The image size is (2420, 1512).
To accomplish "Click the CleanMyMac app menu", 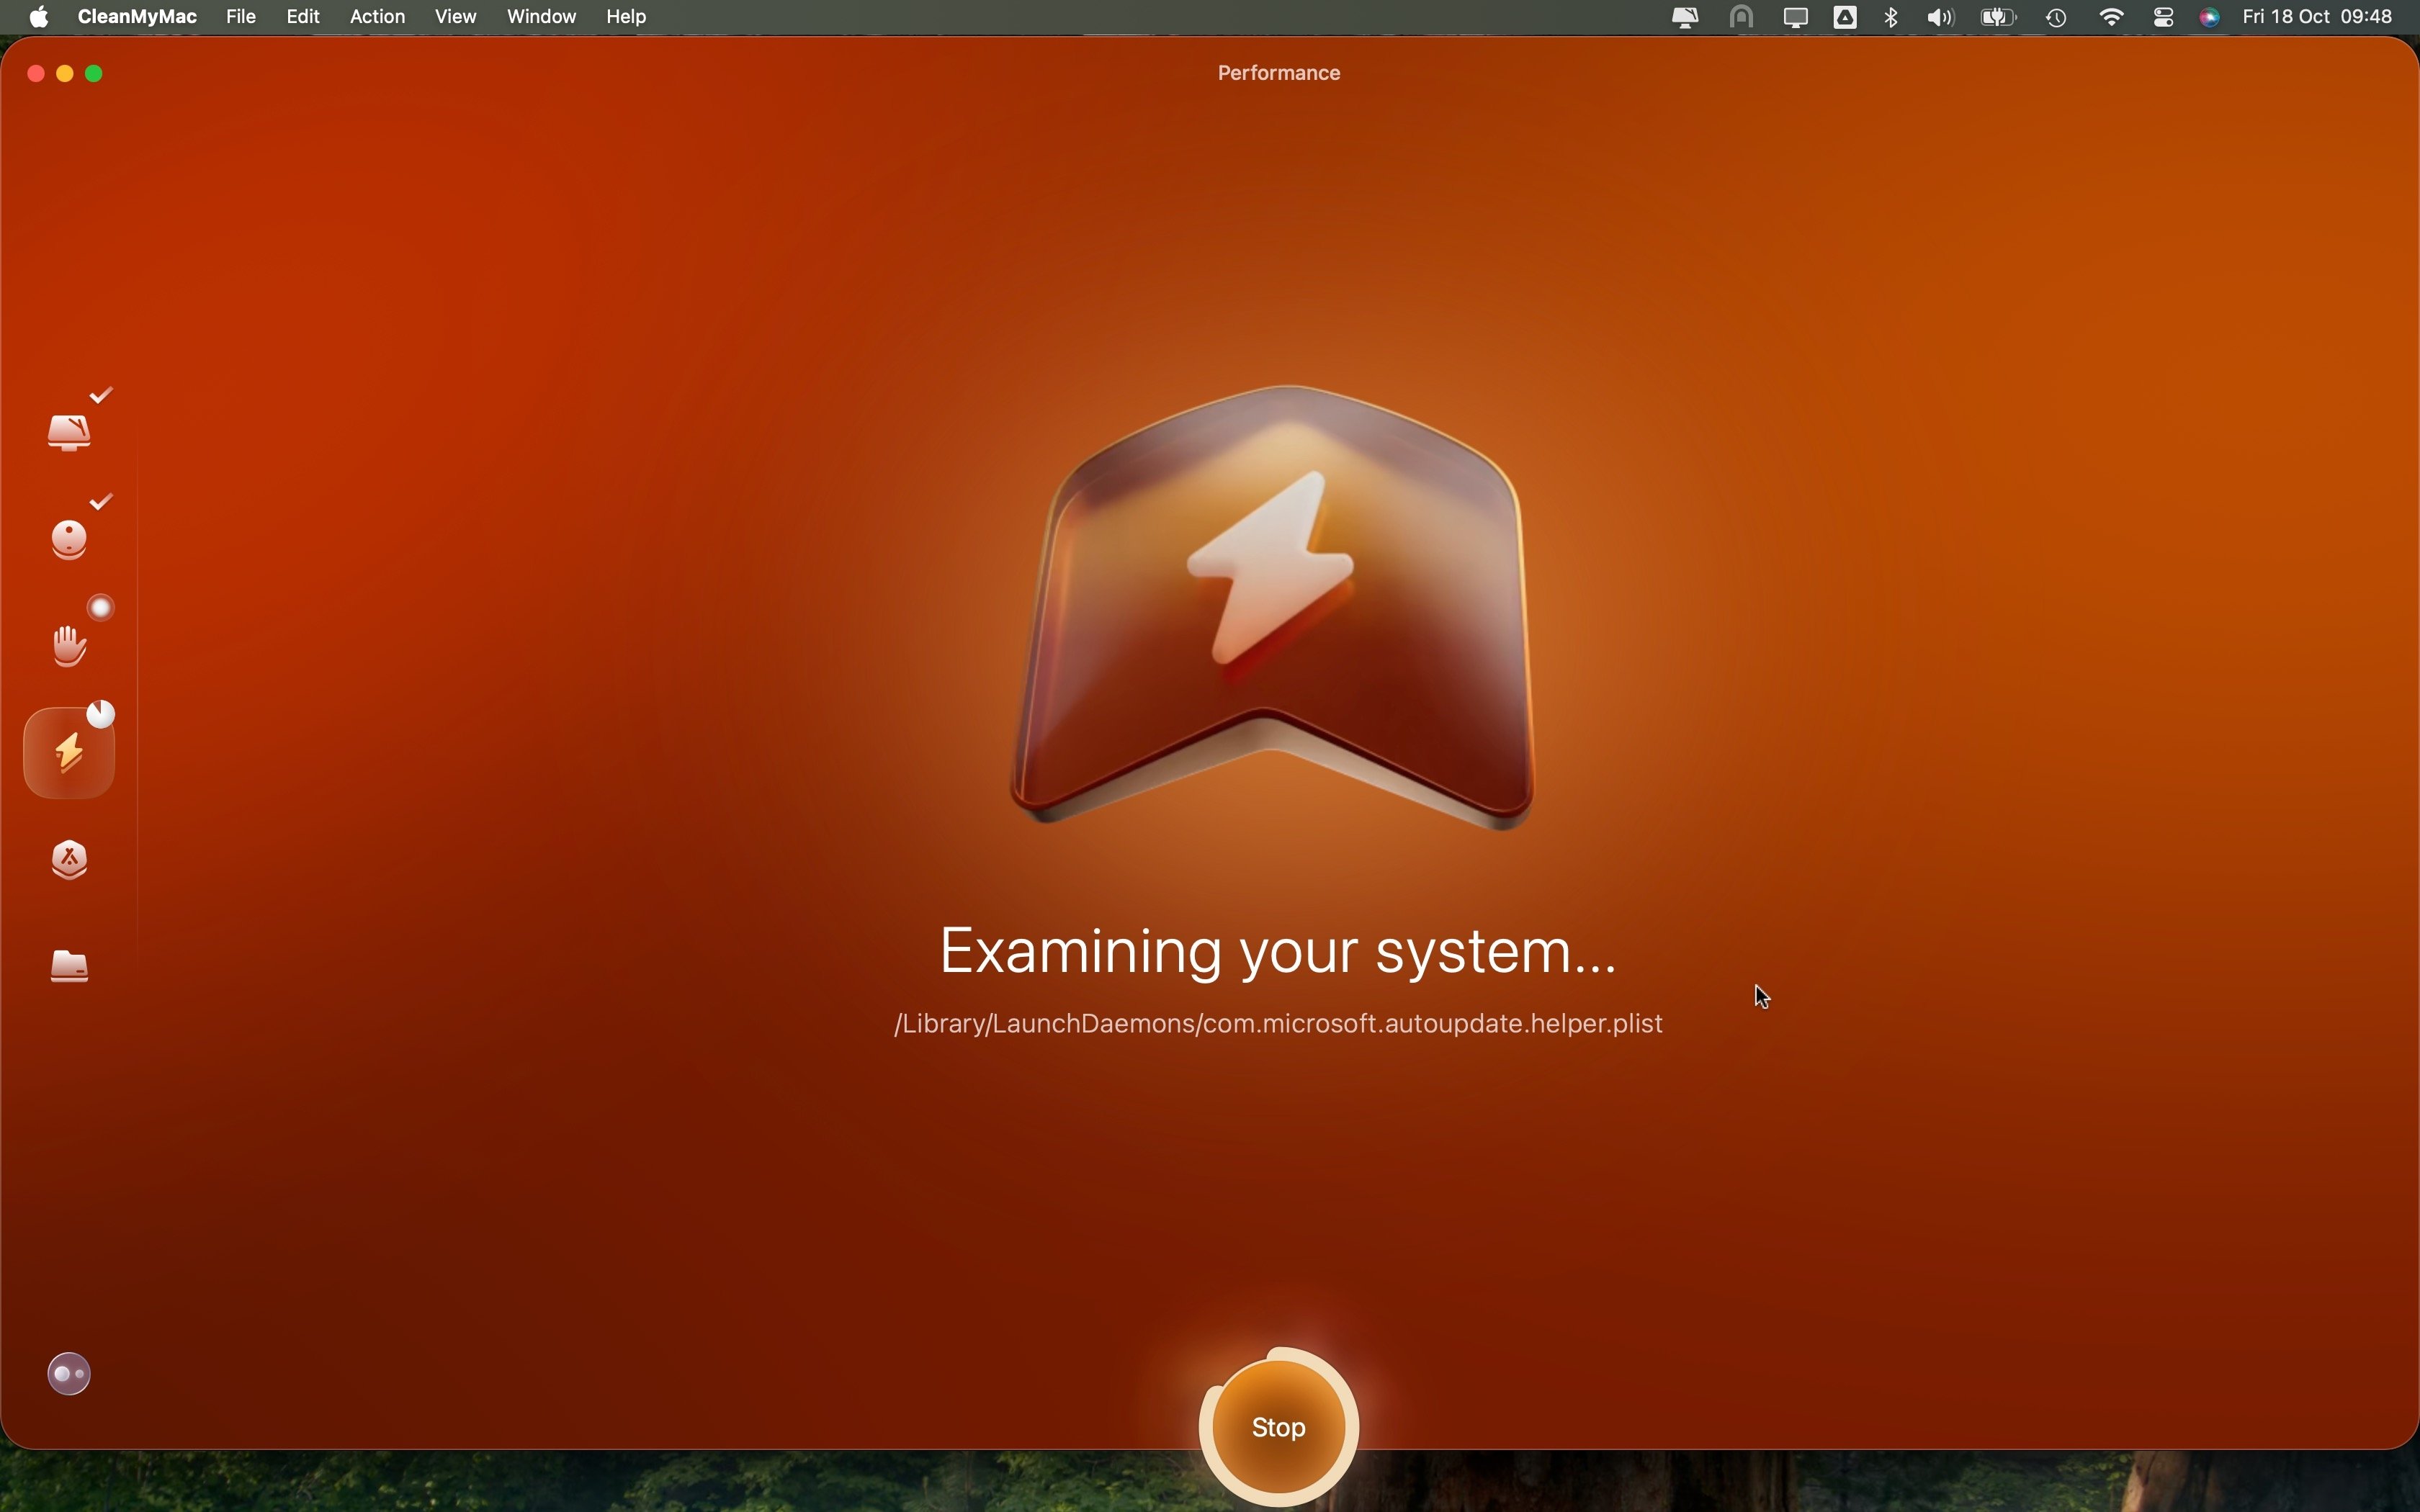I will point(138,16).
